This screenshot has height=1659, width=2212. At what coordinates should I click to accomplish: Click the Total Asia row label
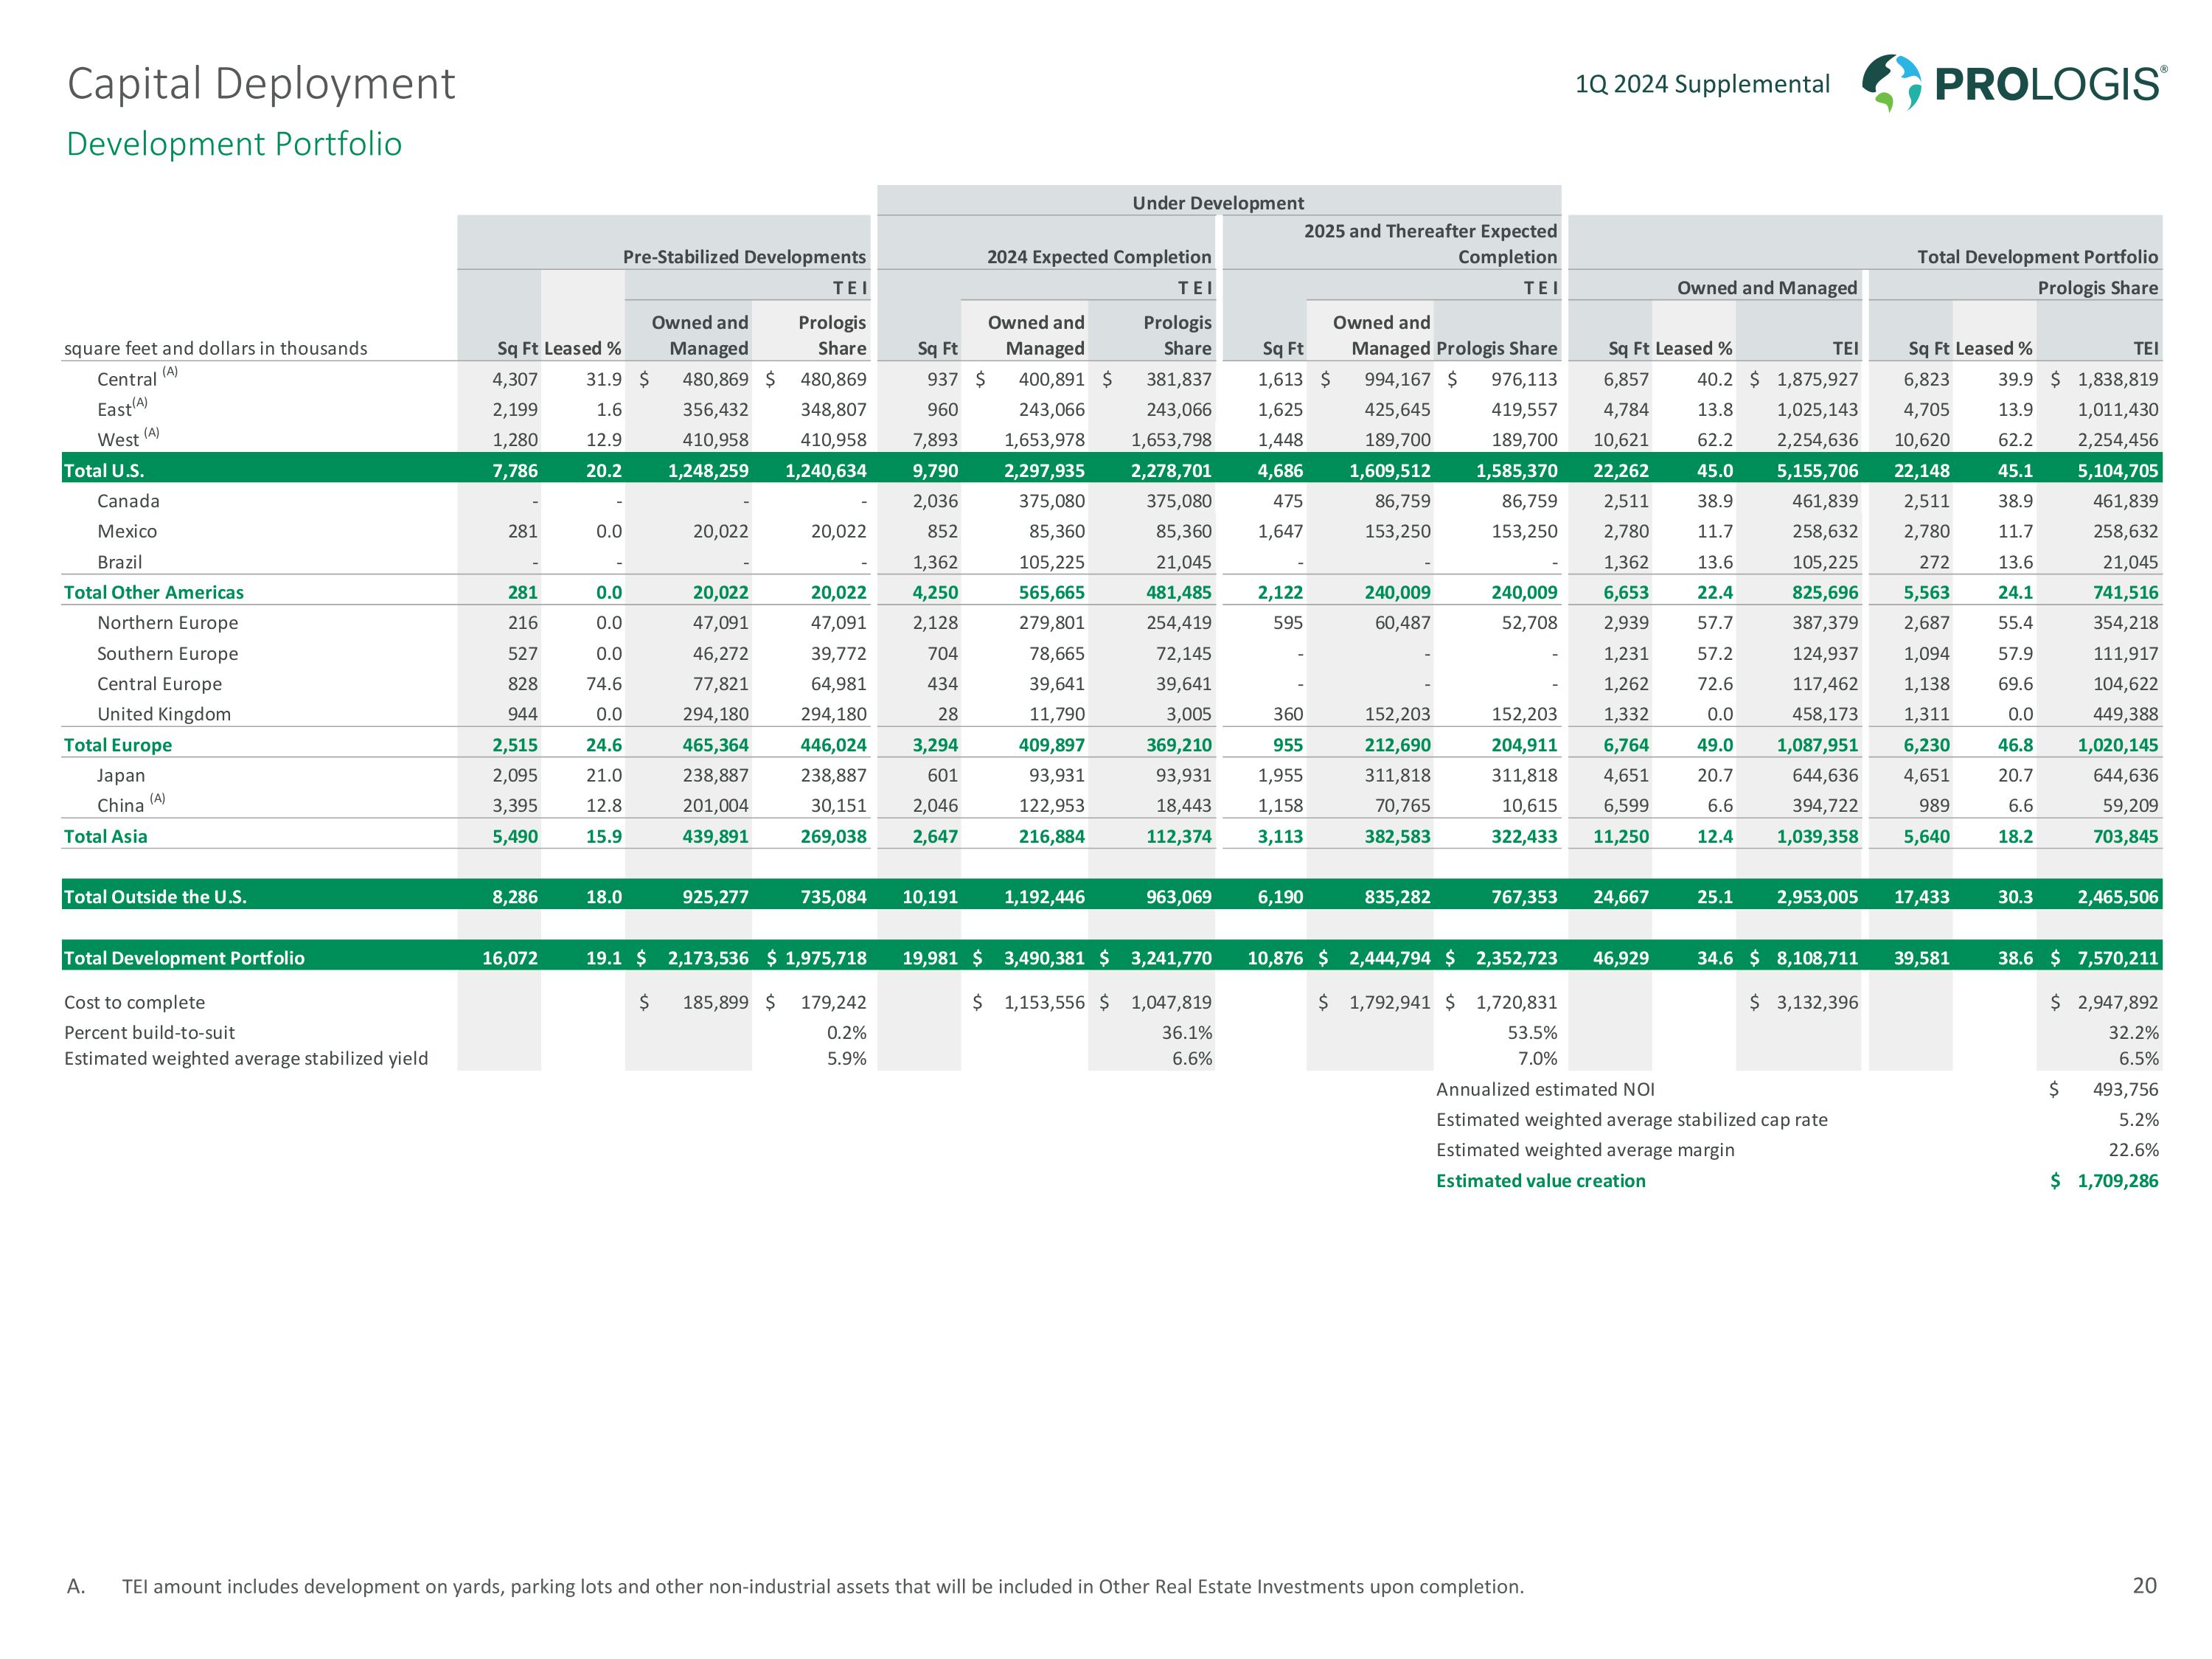point(105,836)
